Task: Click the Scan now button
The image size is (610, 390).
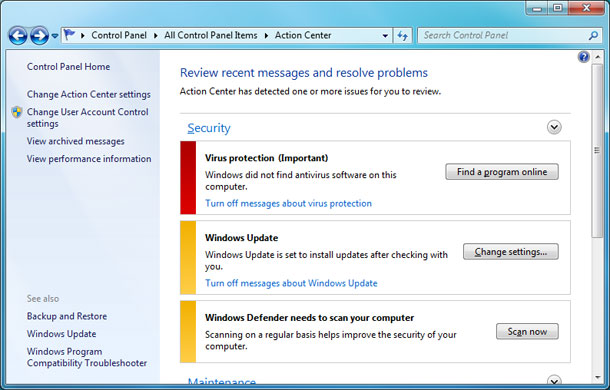Action: tap(527, 332)
